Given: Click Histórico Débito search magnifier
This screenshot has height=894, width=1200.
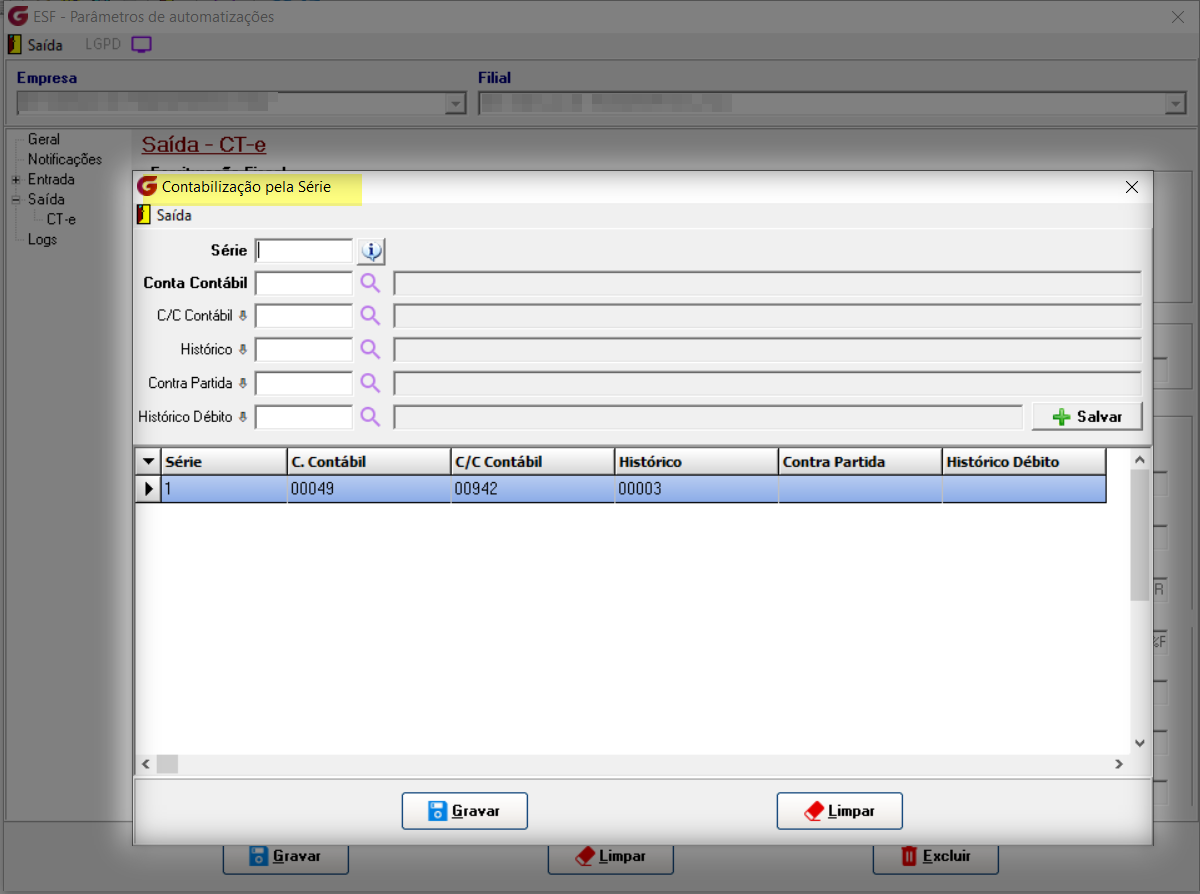Looking at the screenshot, I should [370, 416].
